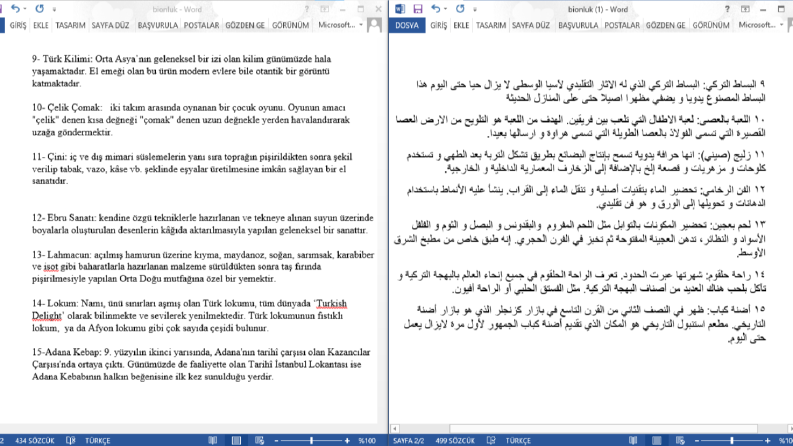
Task: Click the Help question mark in left window
Action: (306, 9)
